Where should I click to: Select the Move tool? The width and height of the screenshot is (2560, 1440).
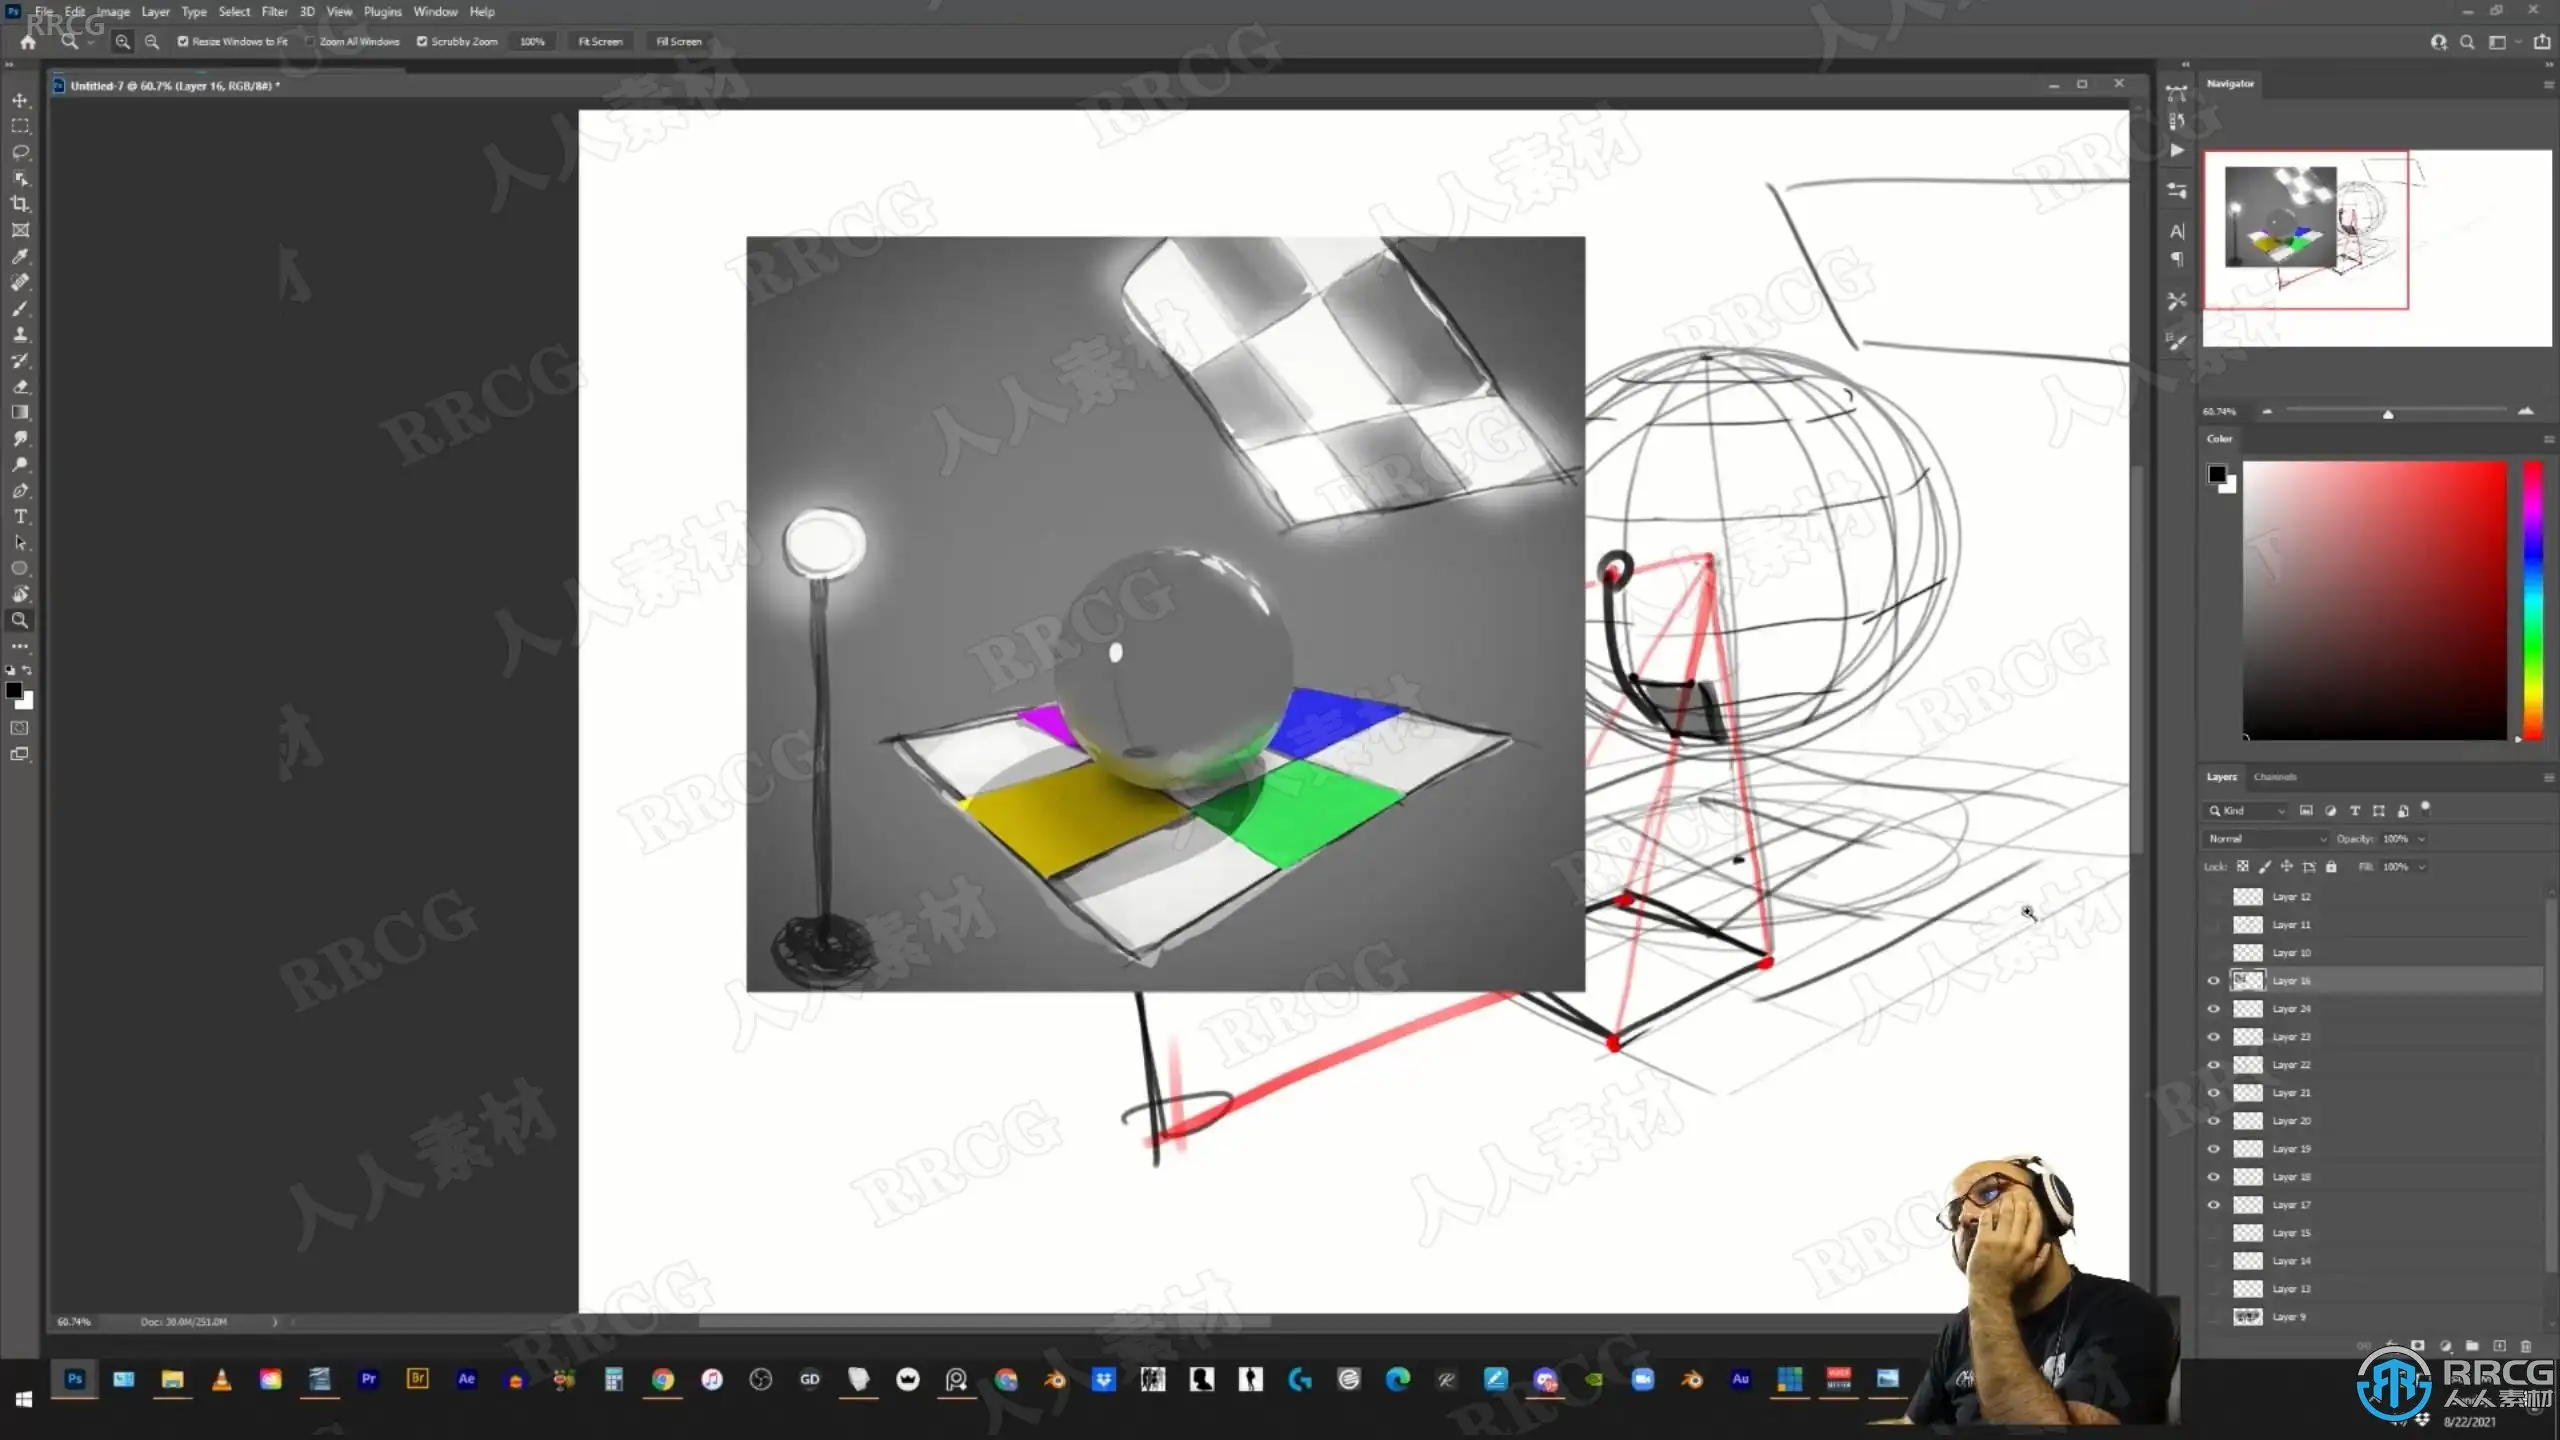point(20,100)
